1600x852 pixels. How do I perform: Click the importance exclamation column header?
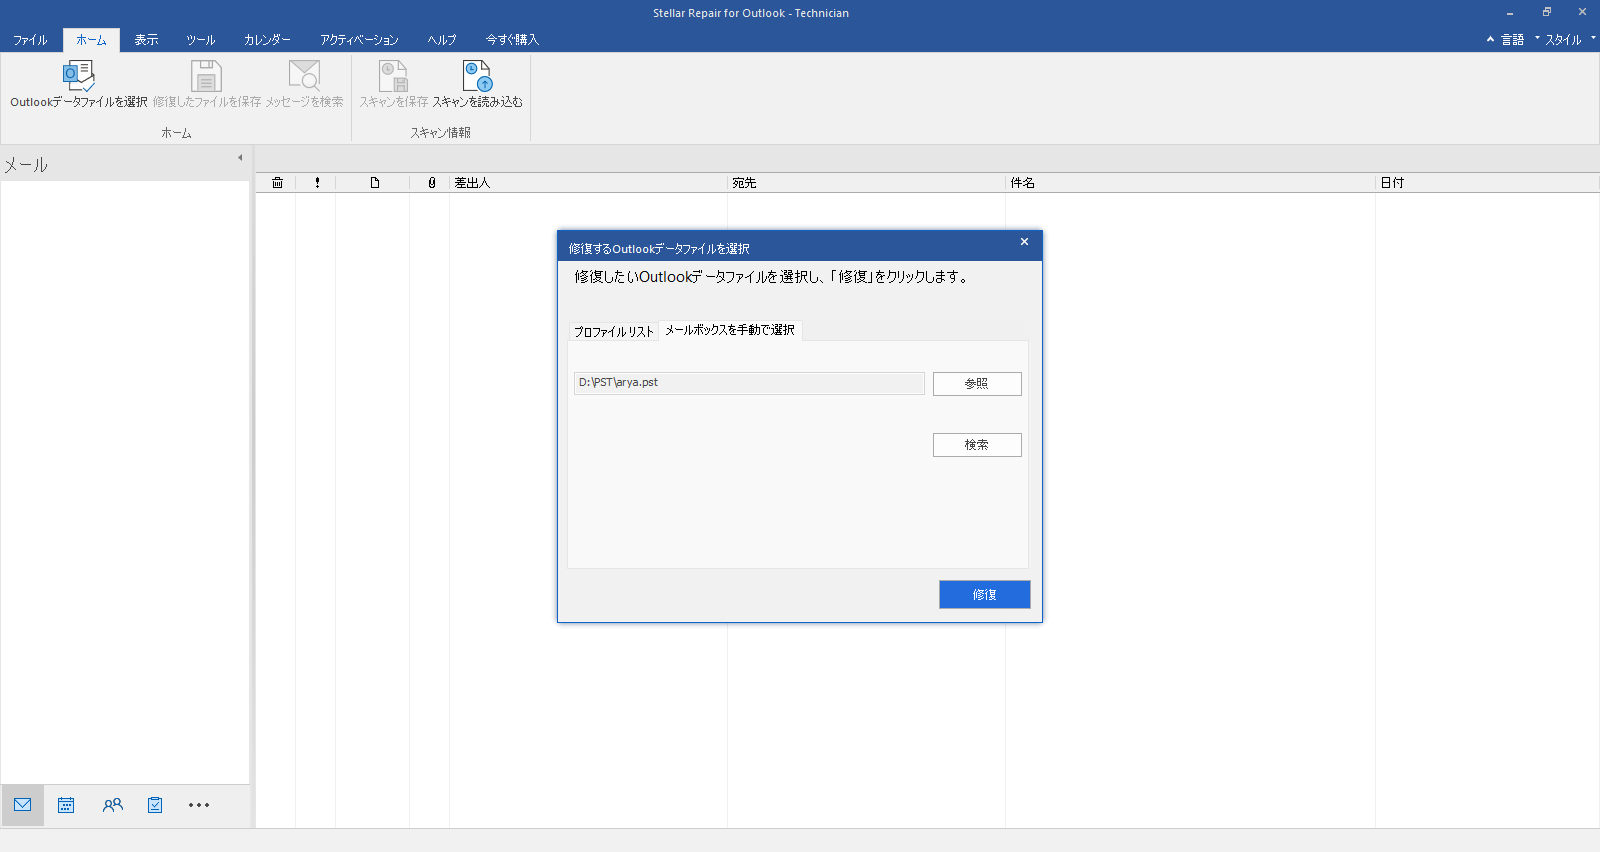point(317,183)
